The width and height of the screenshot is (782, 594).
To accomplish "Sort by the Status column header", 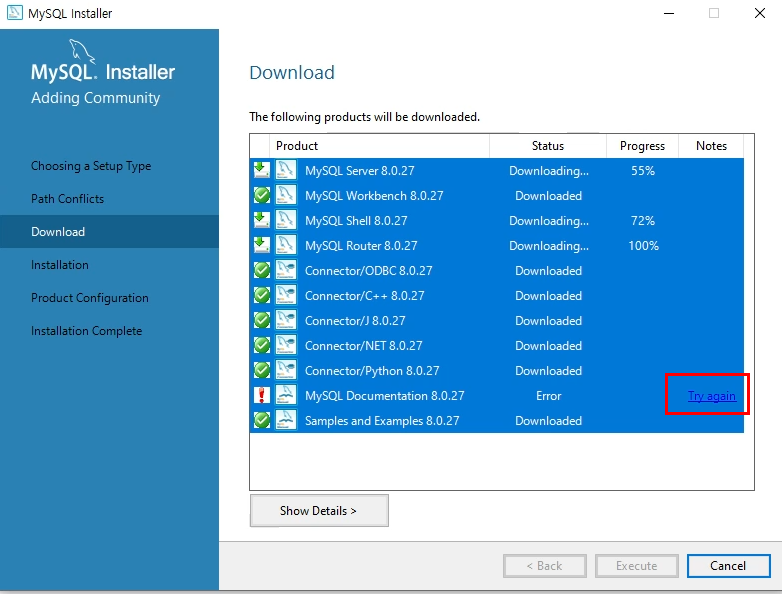I will tap(548, 146).
